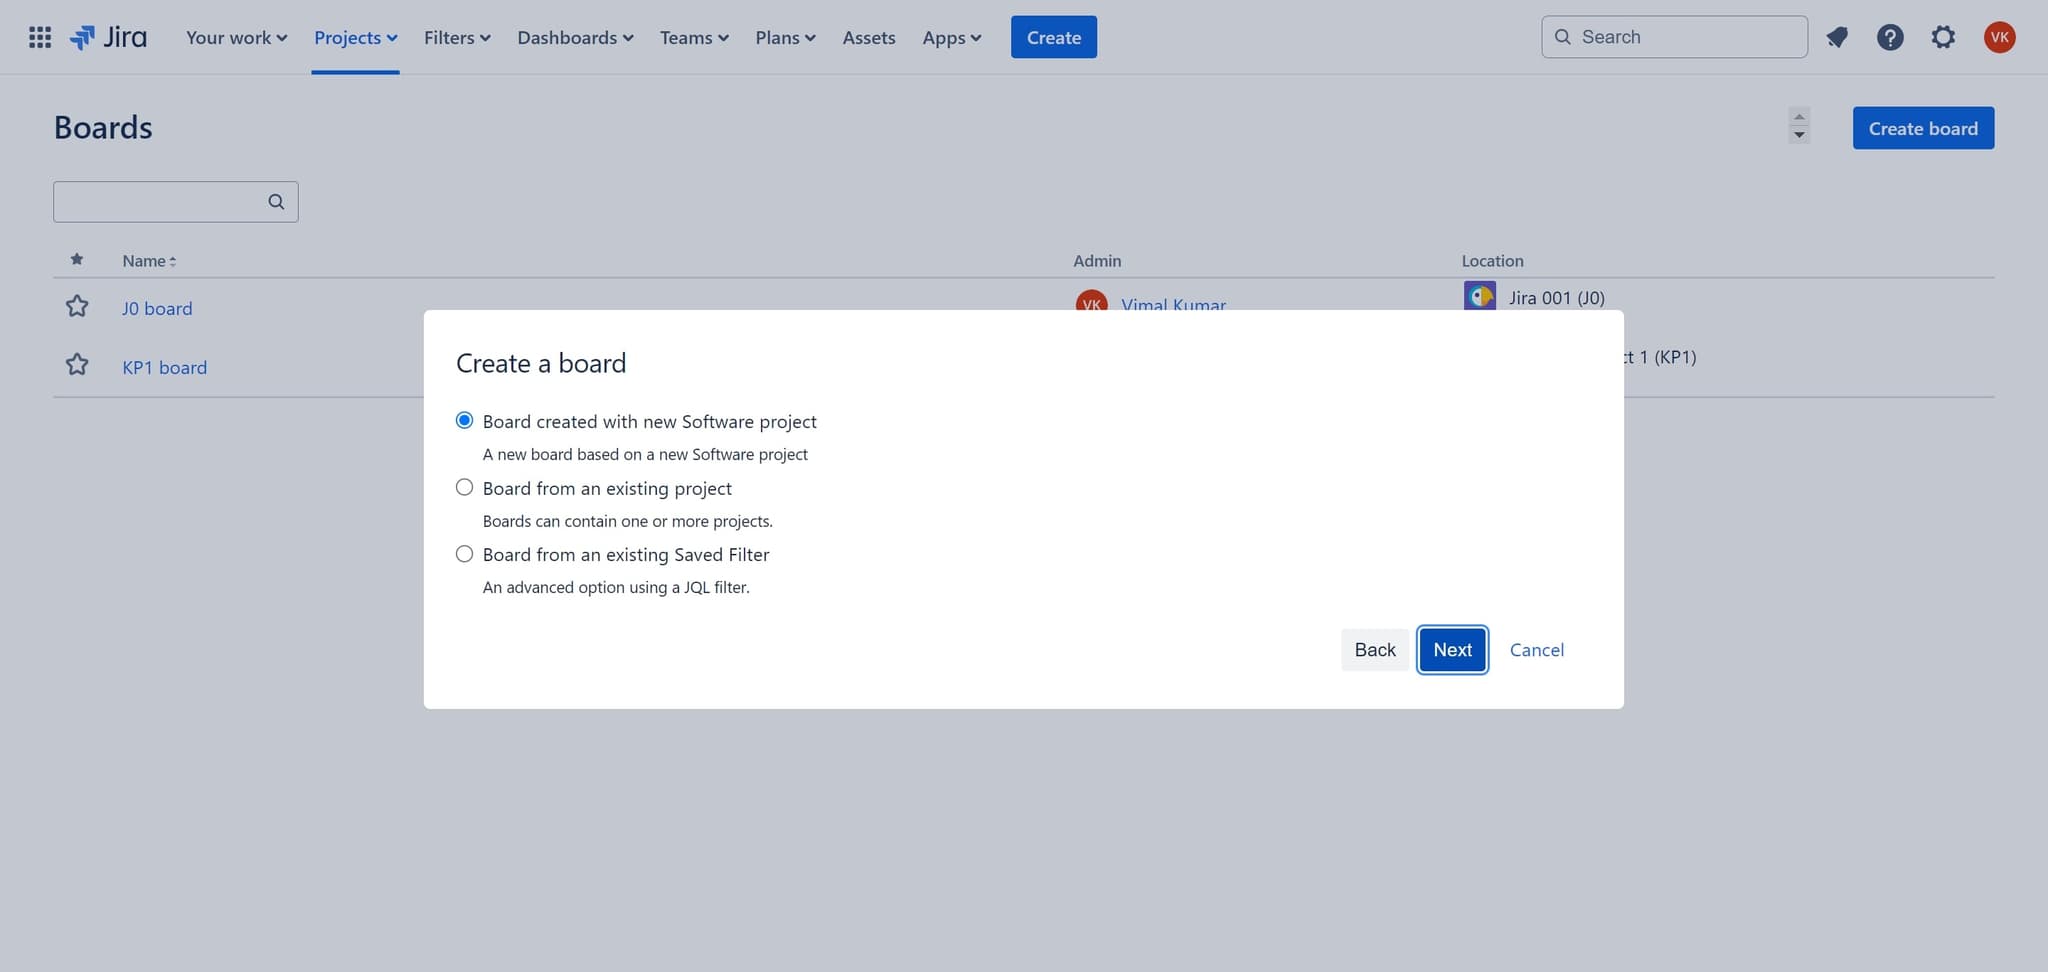Expand the Dashboards dropdown
This screenshot has height=972, width=2048.
pyautogui.click(x=575, y=38)
